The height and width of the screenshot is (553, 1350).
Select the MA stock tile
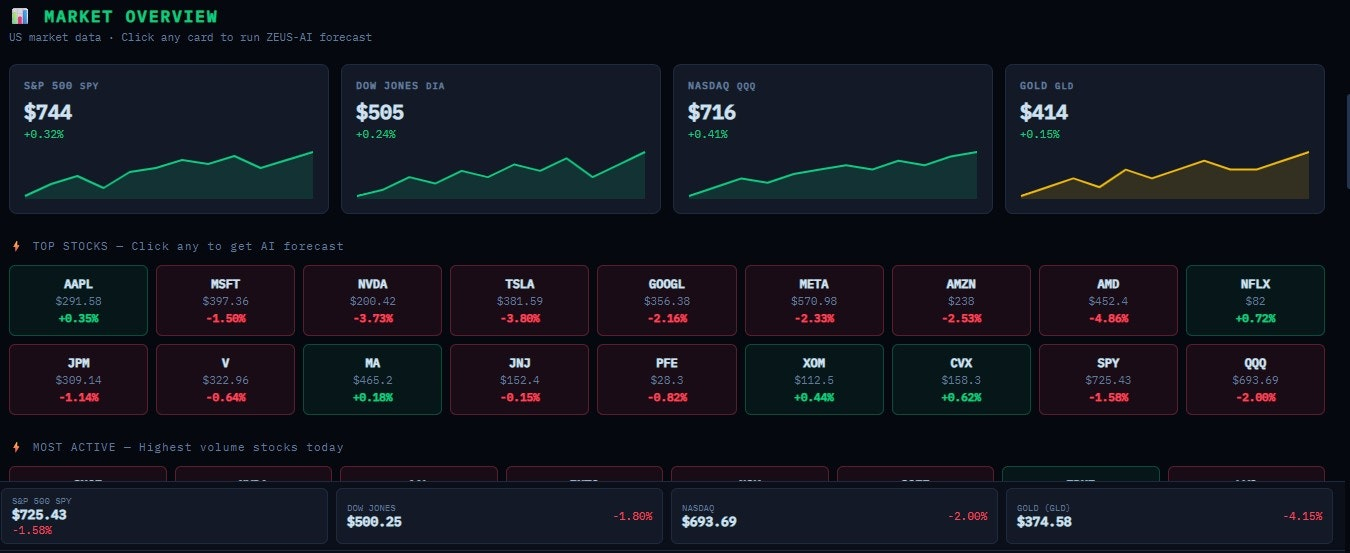click(372, 379)
